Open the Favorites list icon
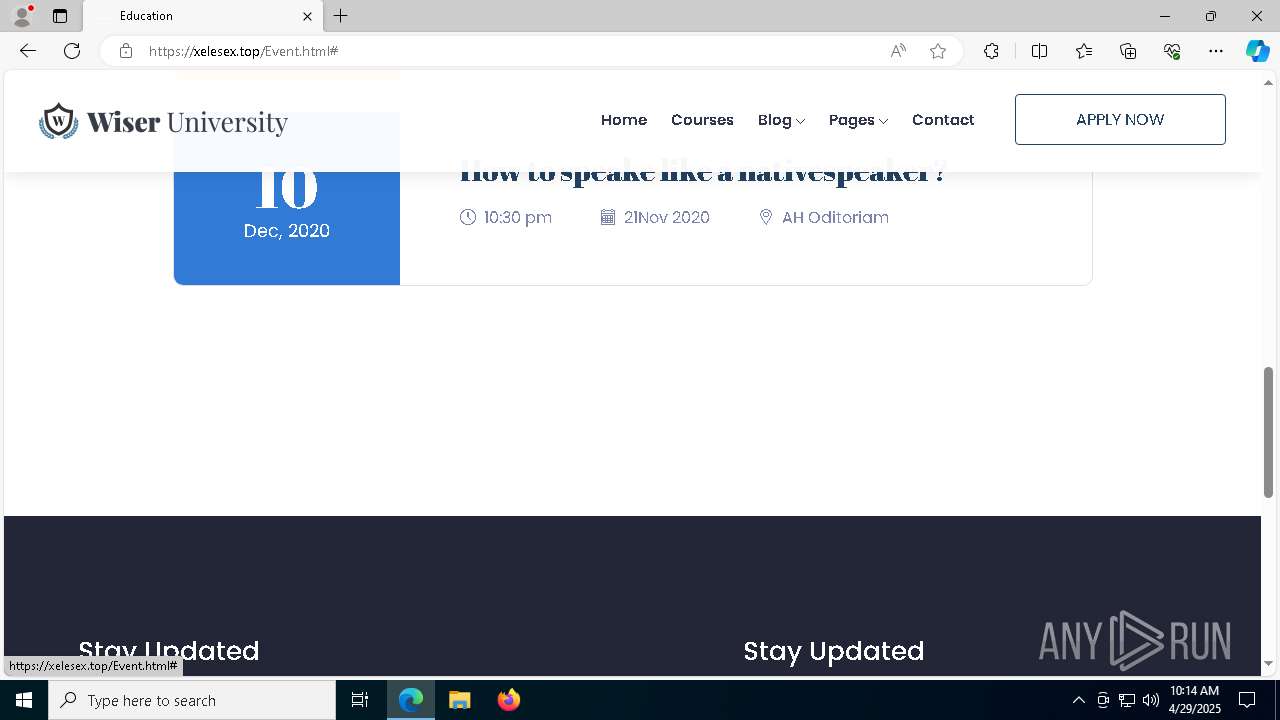This screenshot has height=720, width=1280. click(x=1084, y=51)
